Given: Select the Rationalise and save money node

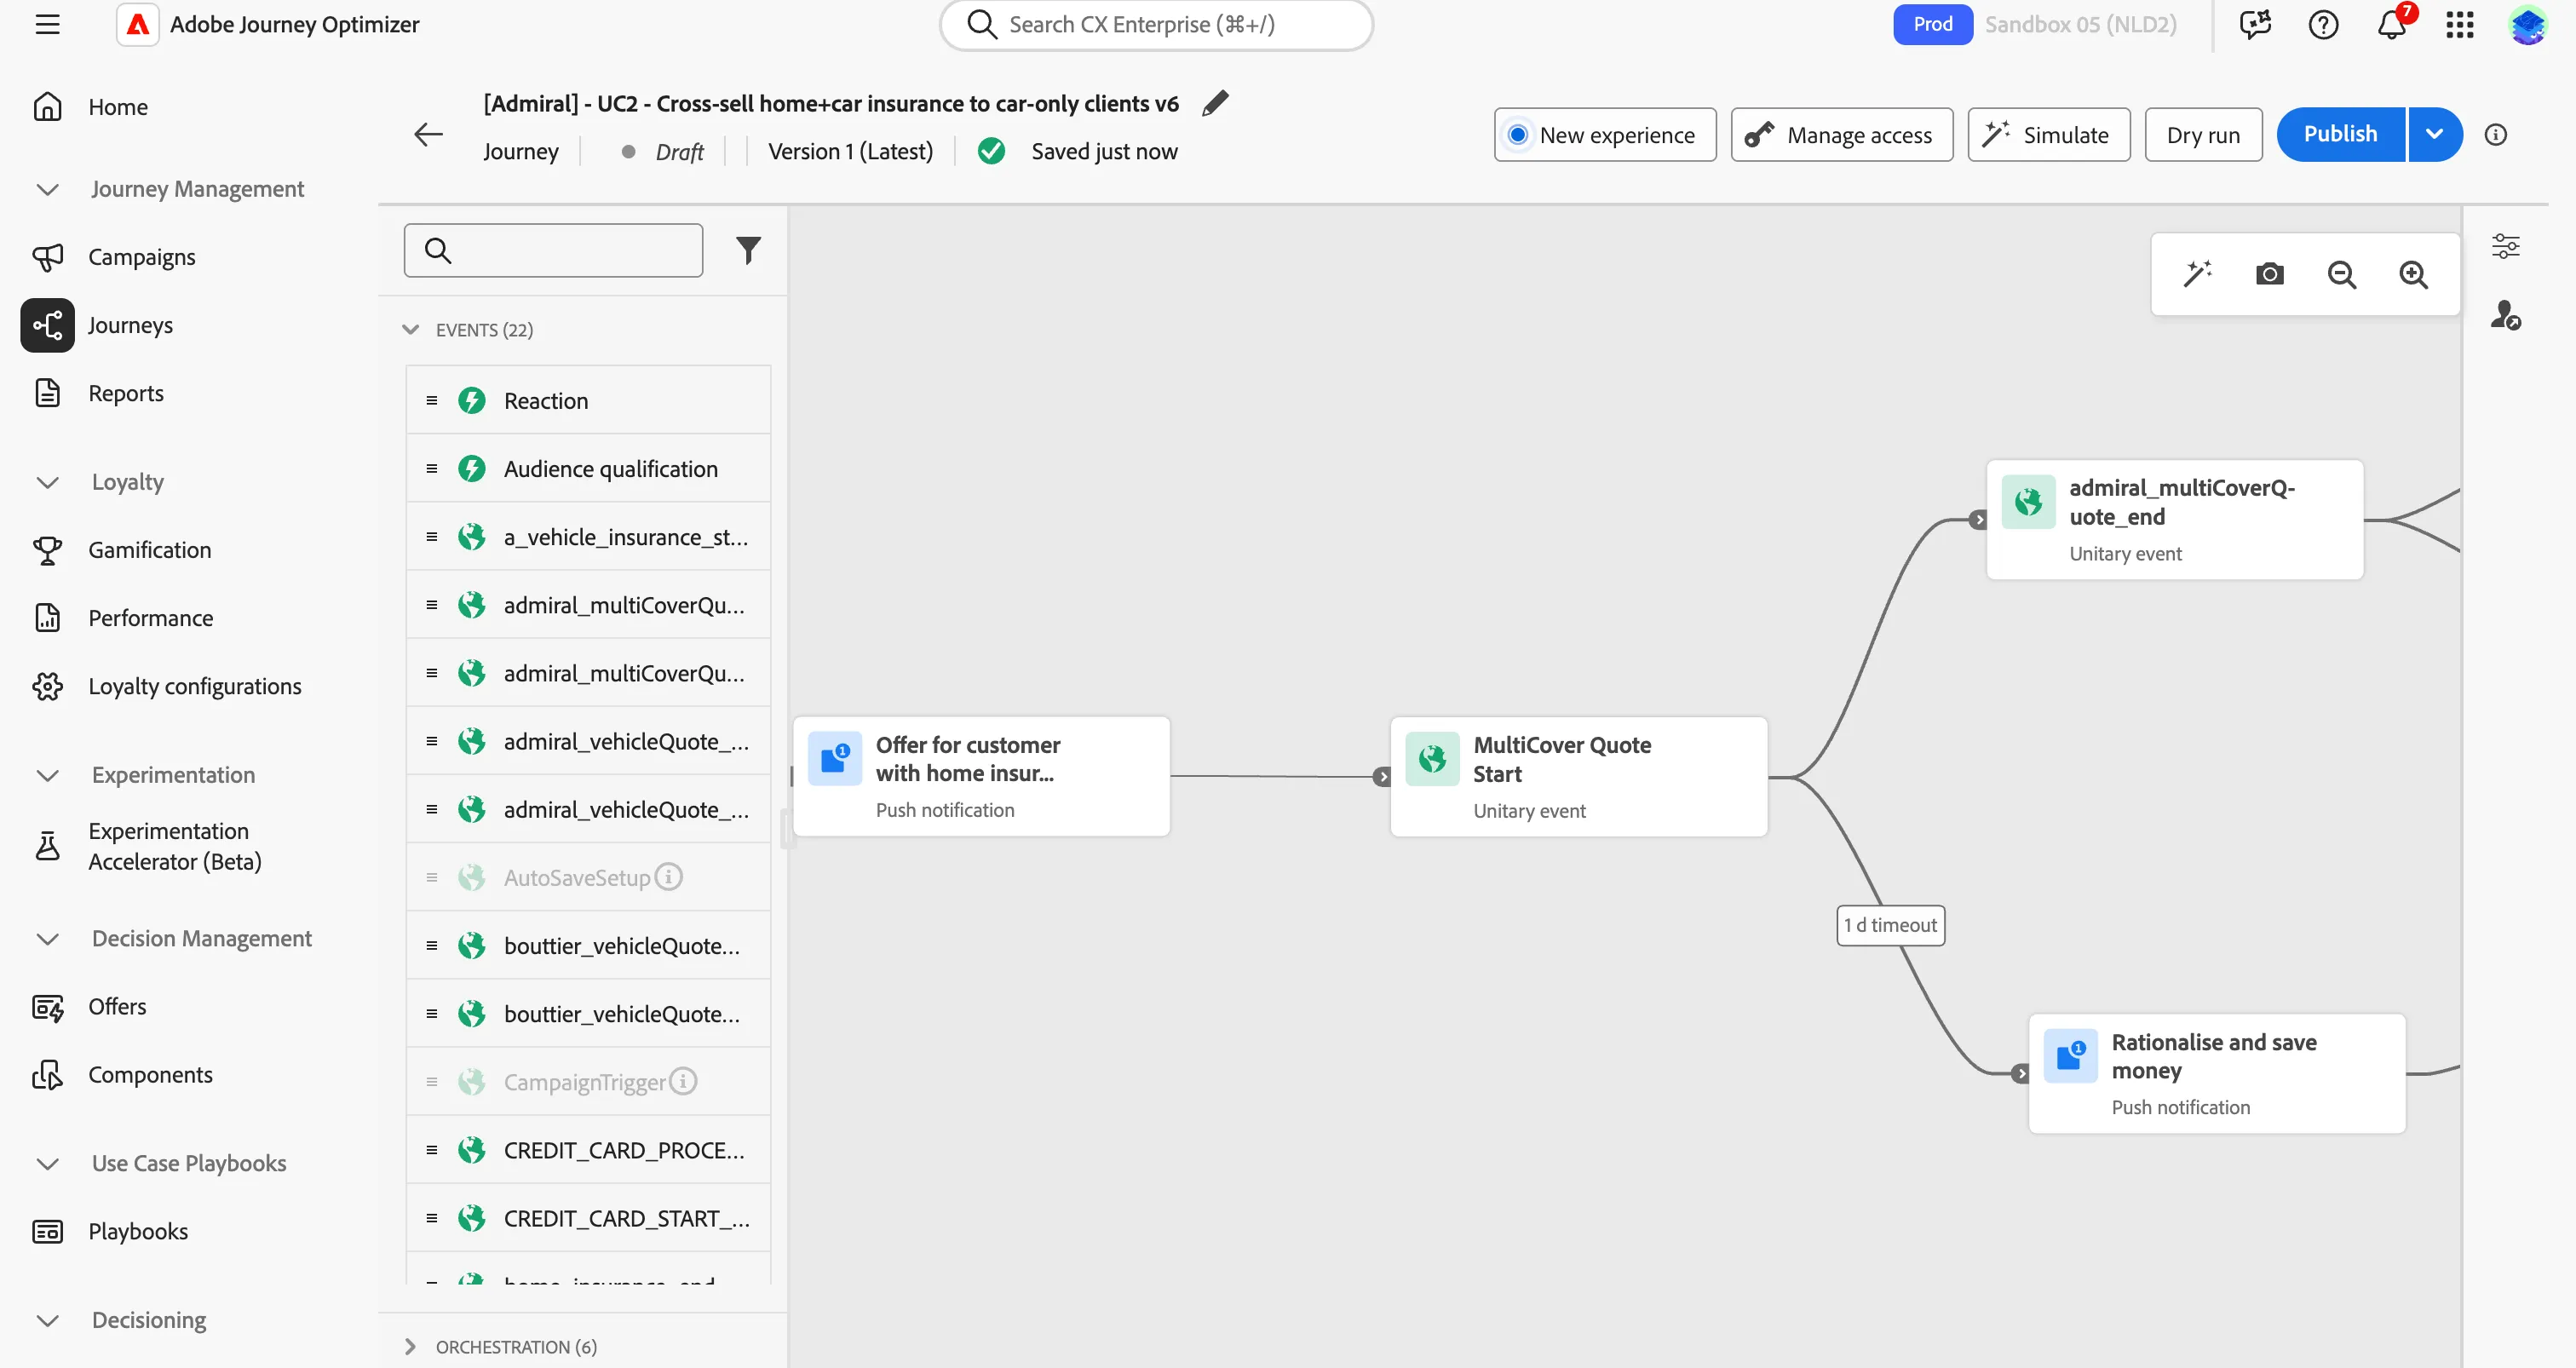Looking at the screenshot, I should (x=2216, y=1073).
